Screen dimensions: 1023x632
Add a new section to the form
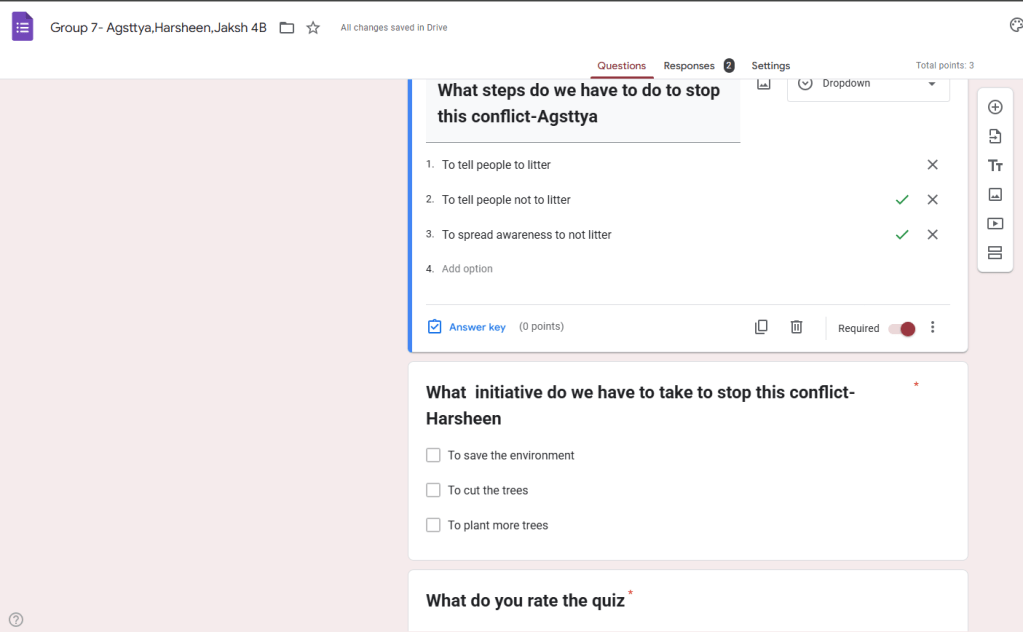(994, 252)
